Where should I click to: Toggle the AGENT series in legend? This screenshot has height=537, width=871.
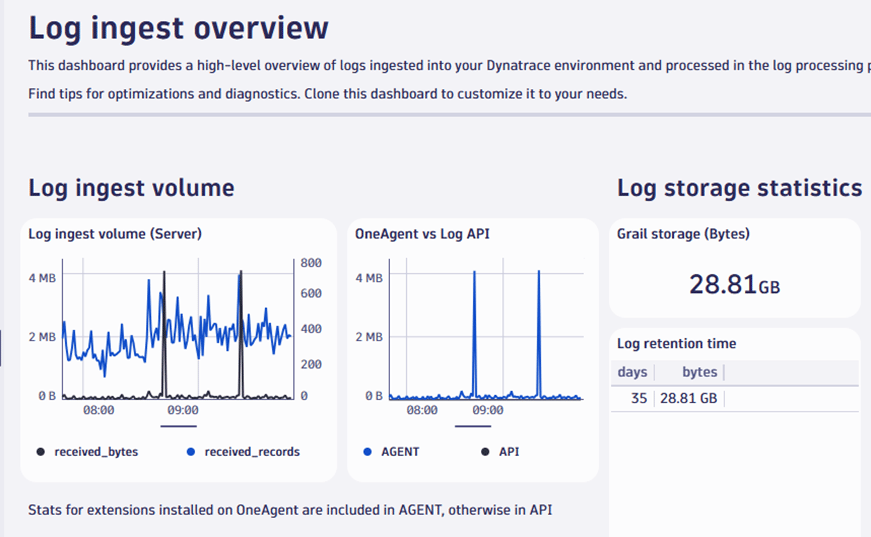click(x=399, y=451)
